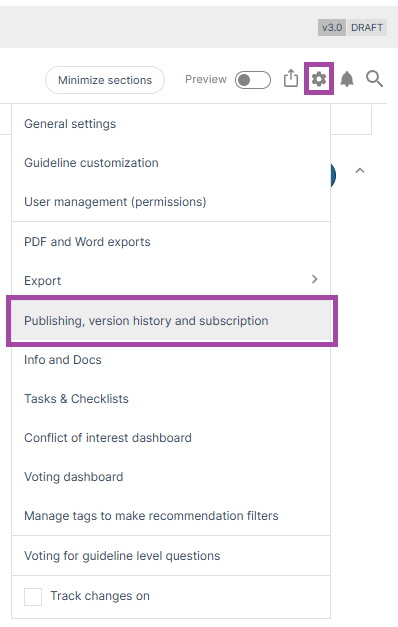Open Guideline customization
Image resolution: width=398 pixels, height=627 pixels.
click(x=171, y=163)
